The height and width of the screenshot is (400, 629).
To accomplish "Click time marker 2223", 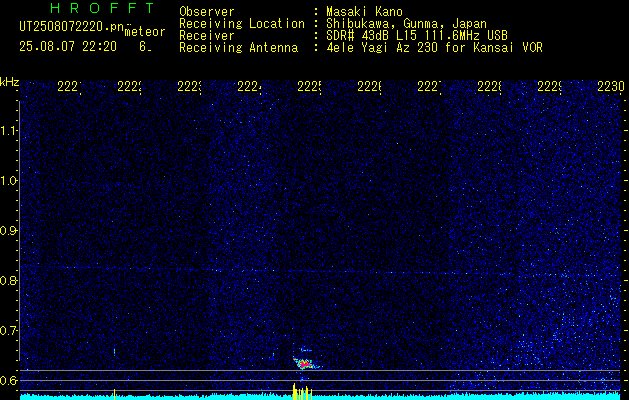I will [189, 86].
